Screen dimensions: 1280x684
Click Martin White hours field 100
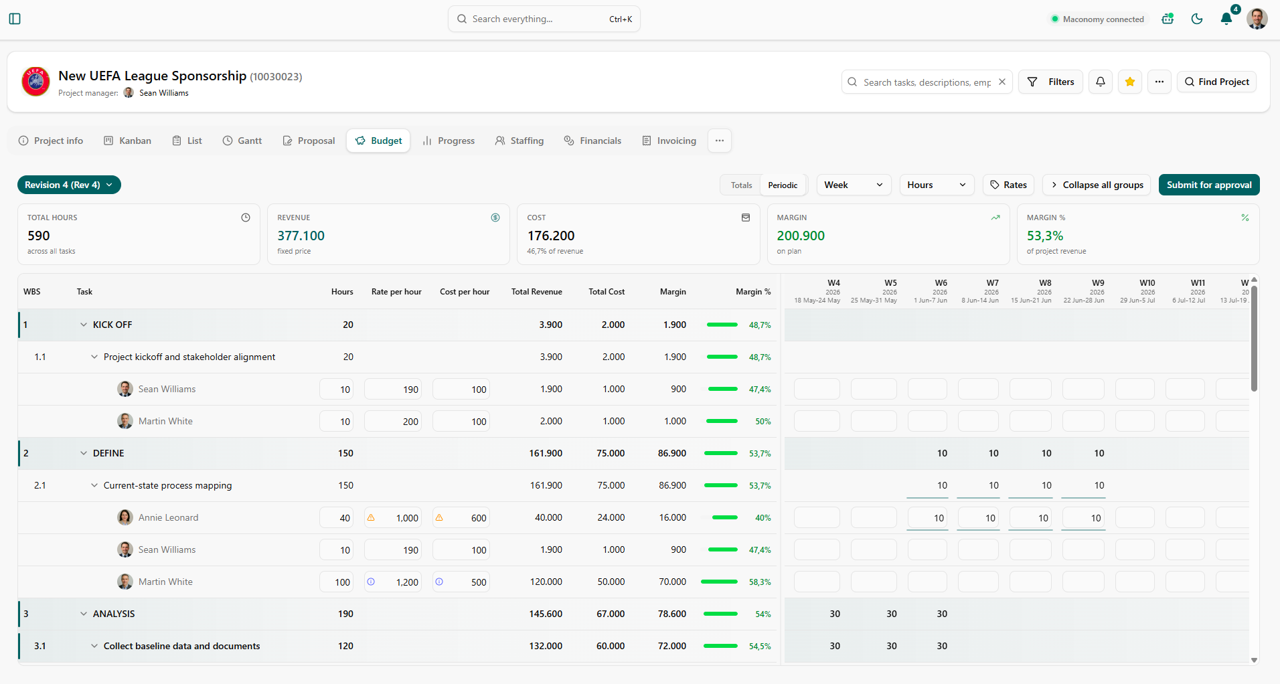click(336, 582)
